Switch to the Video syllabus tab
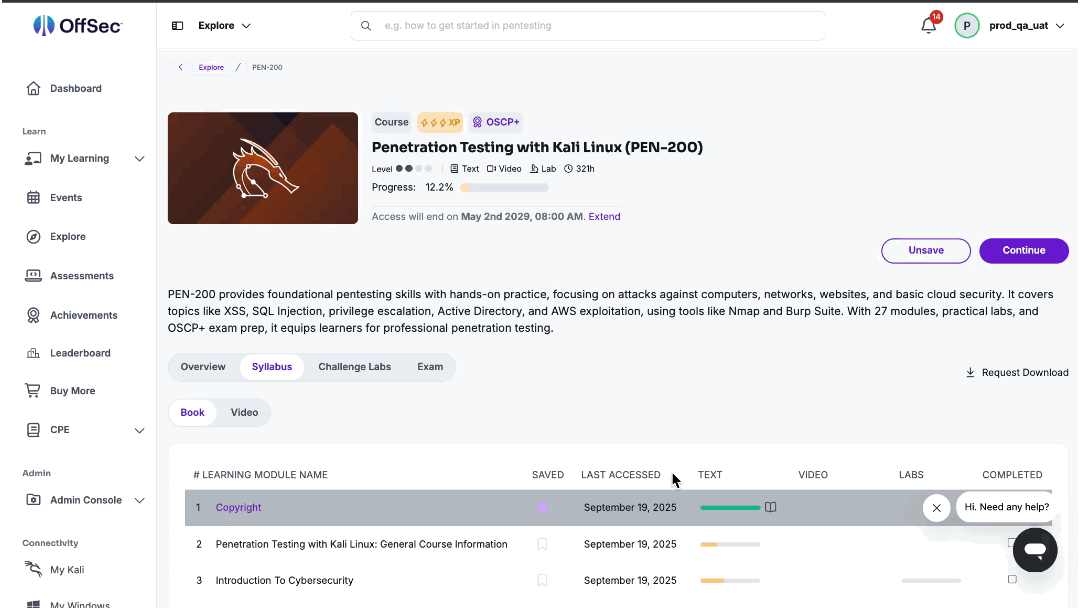 244,412
